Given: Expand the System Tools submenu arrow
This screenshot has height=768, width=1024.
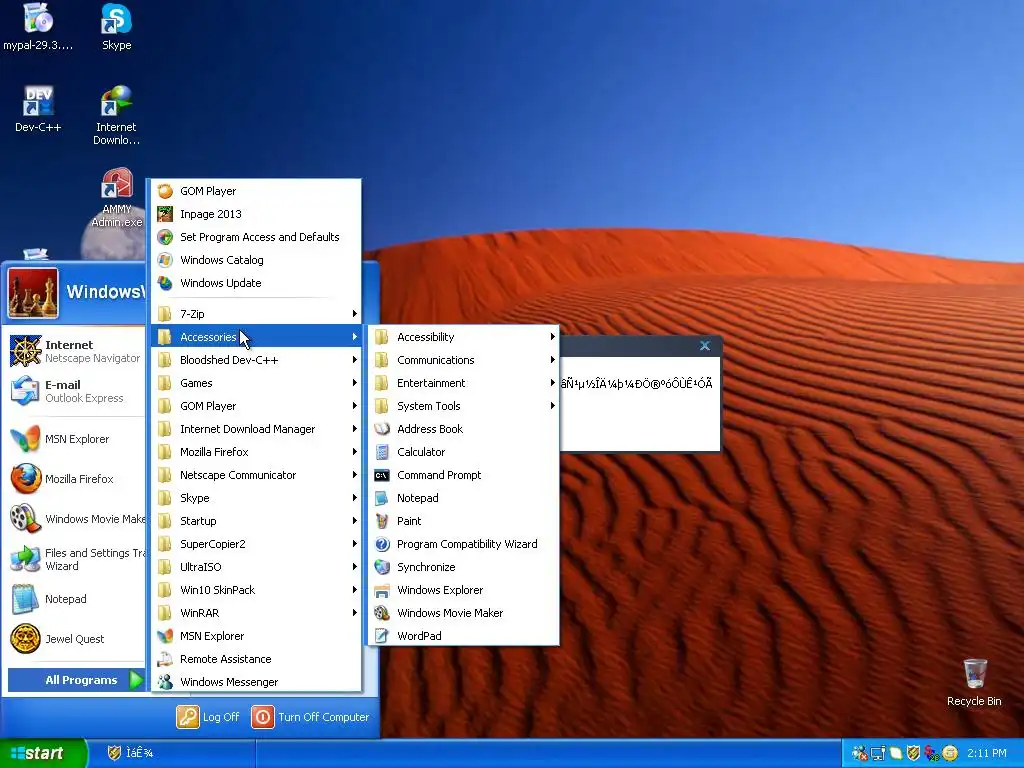Looking at the screenshot, I should click(552, 406).
